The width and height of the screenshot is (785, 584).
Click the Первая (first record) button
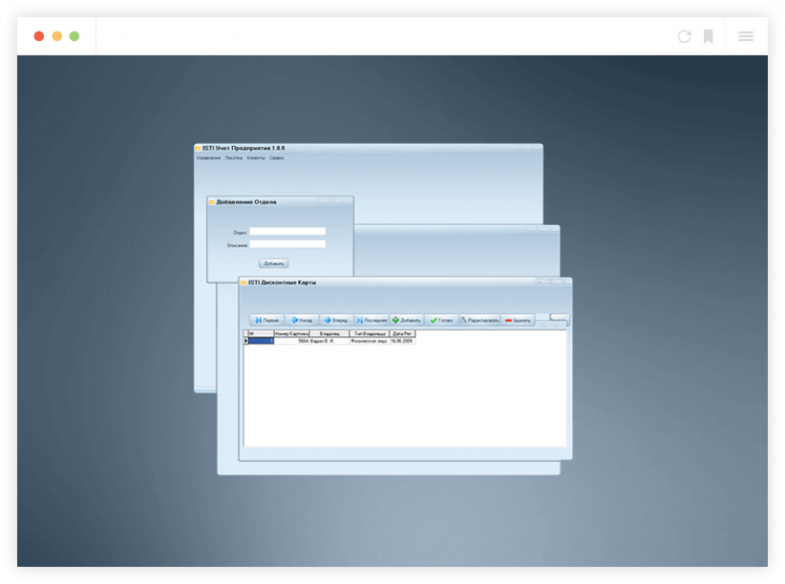point(266,320)
